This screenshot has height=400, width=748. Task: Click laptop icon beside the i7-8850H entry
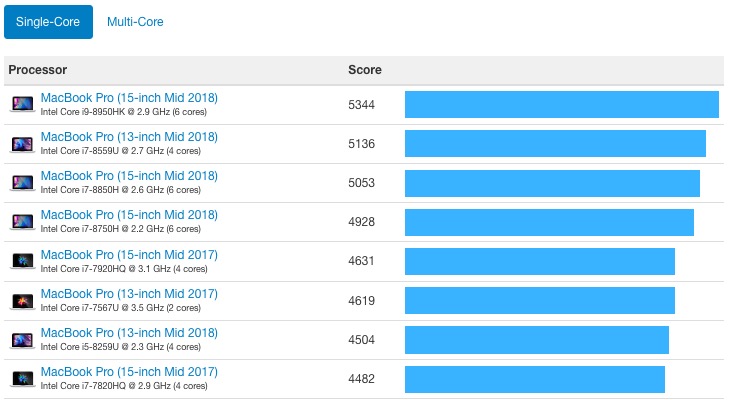tap(22, 183)
